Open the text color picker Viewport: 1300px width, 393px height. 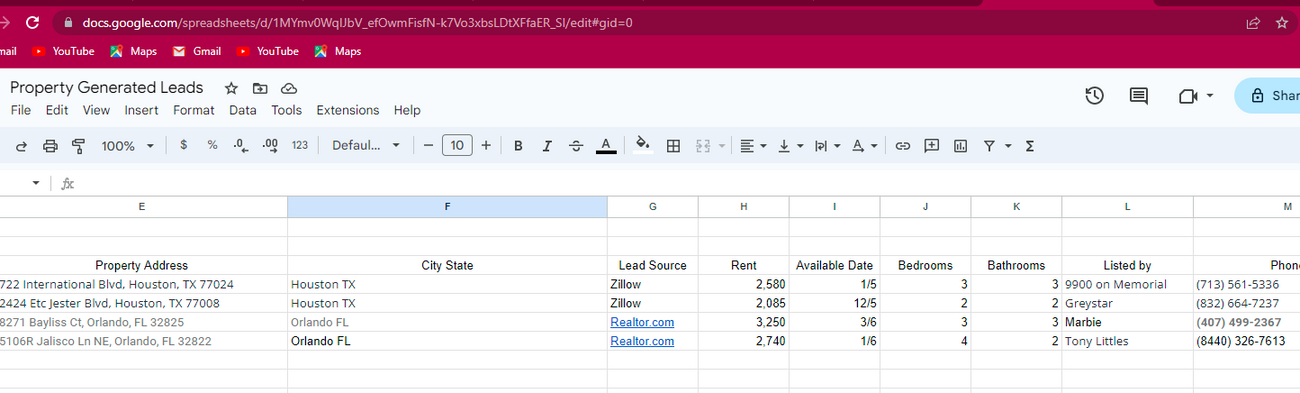(605, 146)
